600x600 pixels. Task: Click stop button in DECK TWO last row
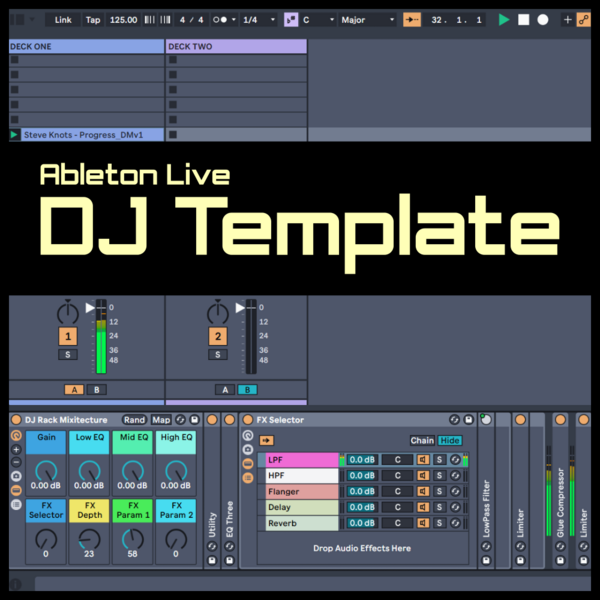[173, 135]
